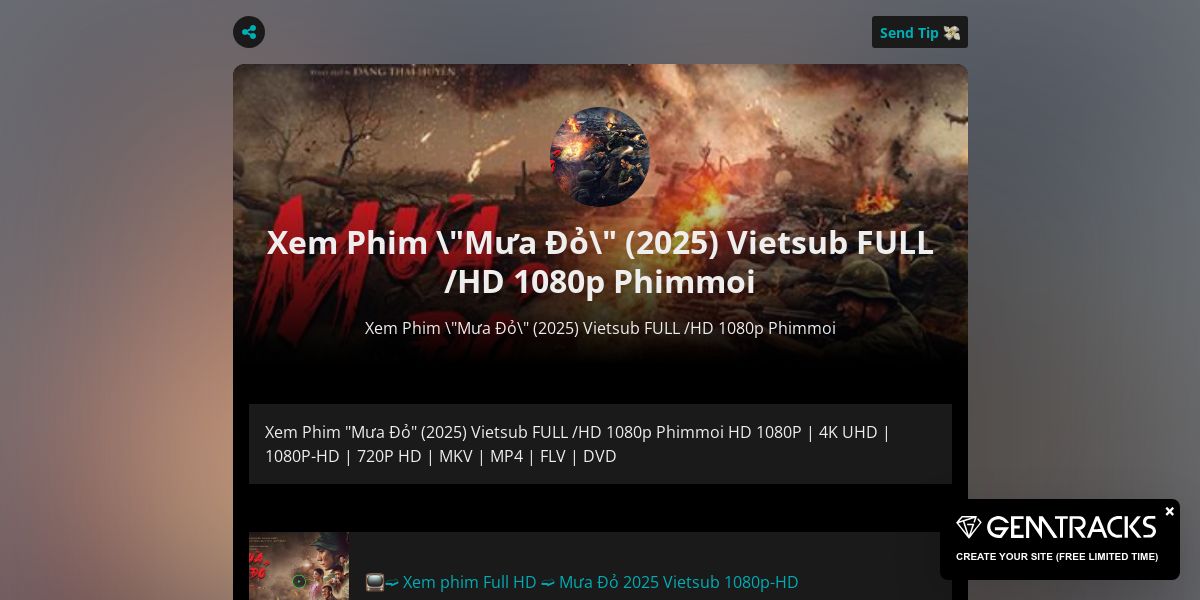The height and width of the screenshot is (600, 1200).
Task: Select the small subtitle below the heading
Action: (x=600, y=328)
